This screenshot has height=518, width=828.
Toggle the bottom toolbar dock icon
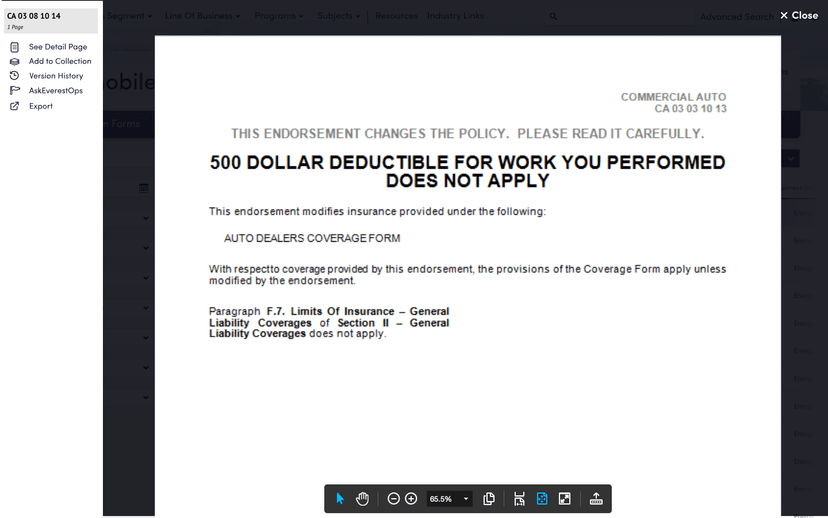(x=596, y=498)
